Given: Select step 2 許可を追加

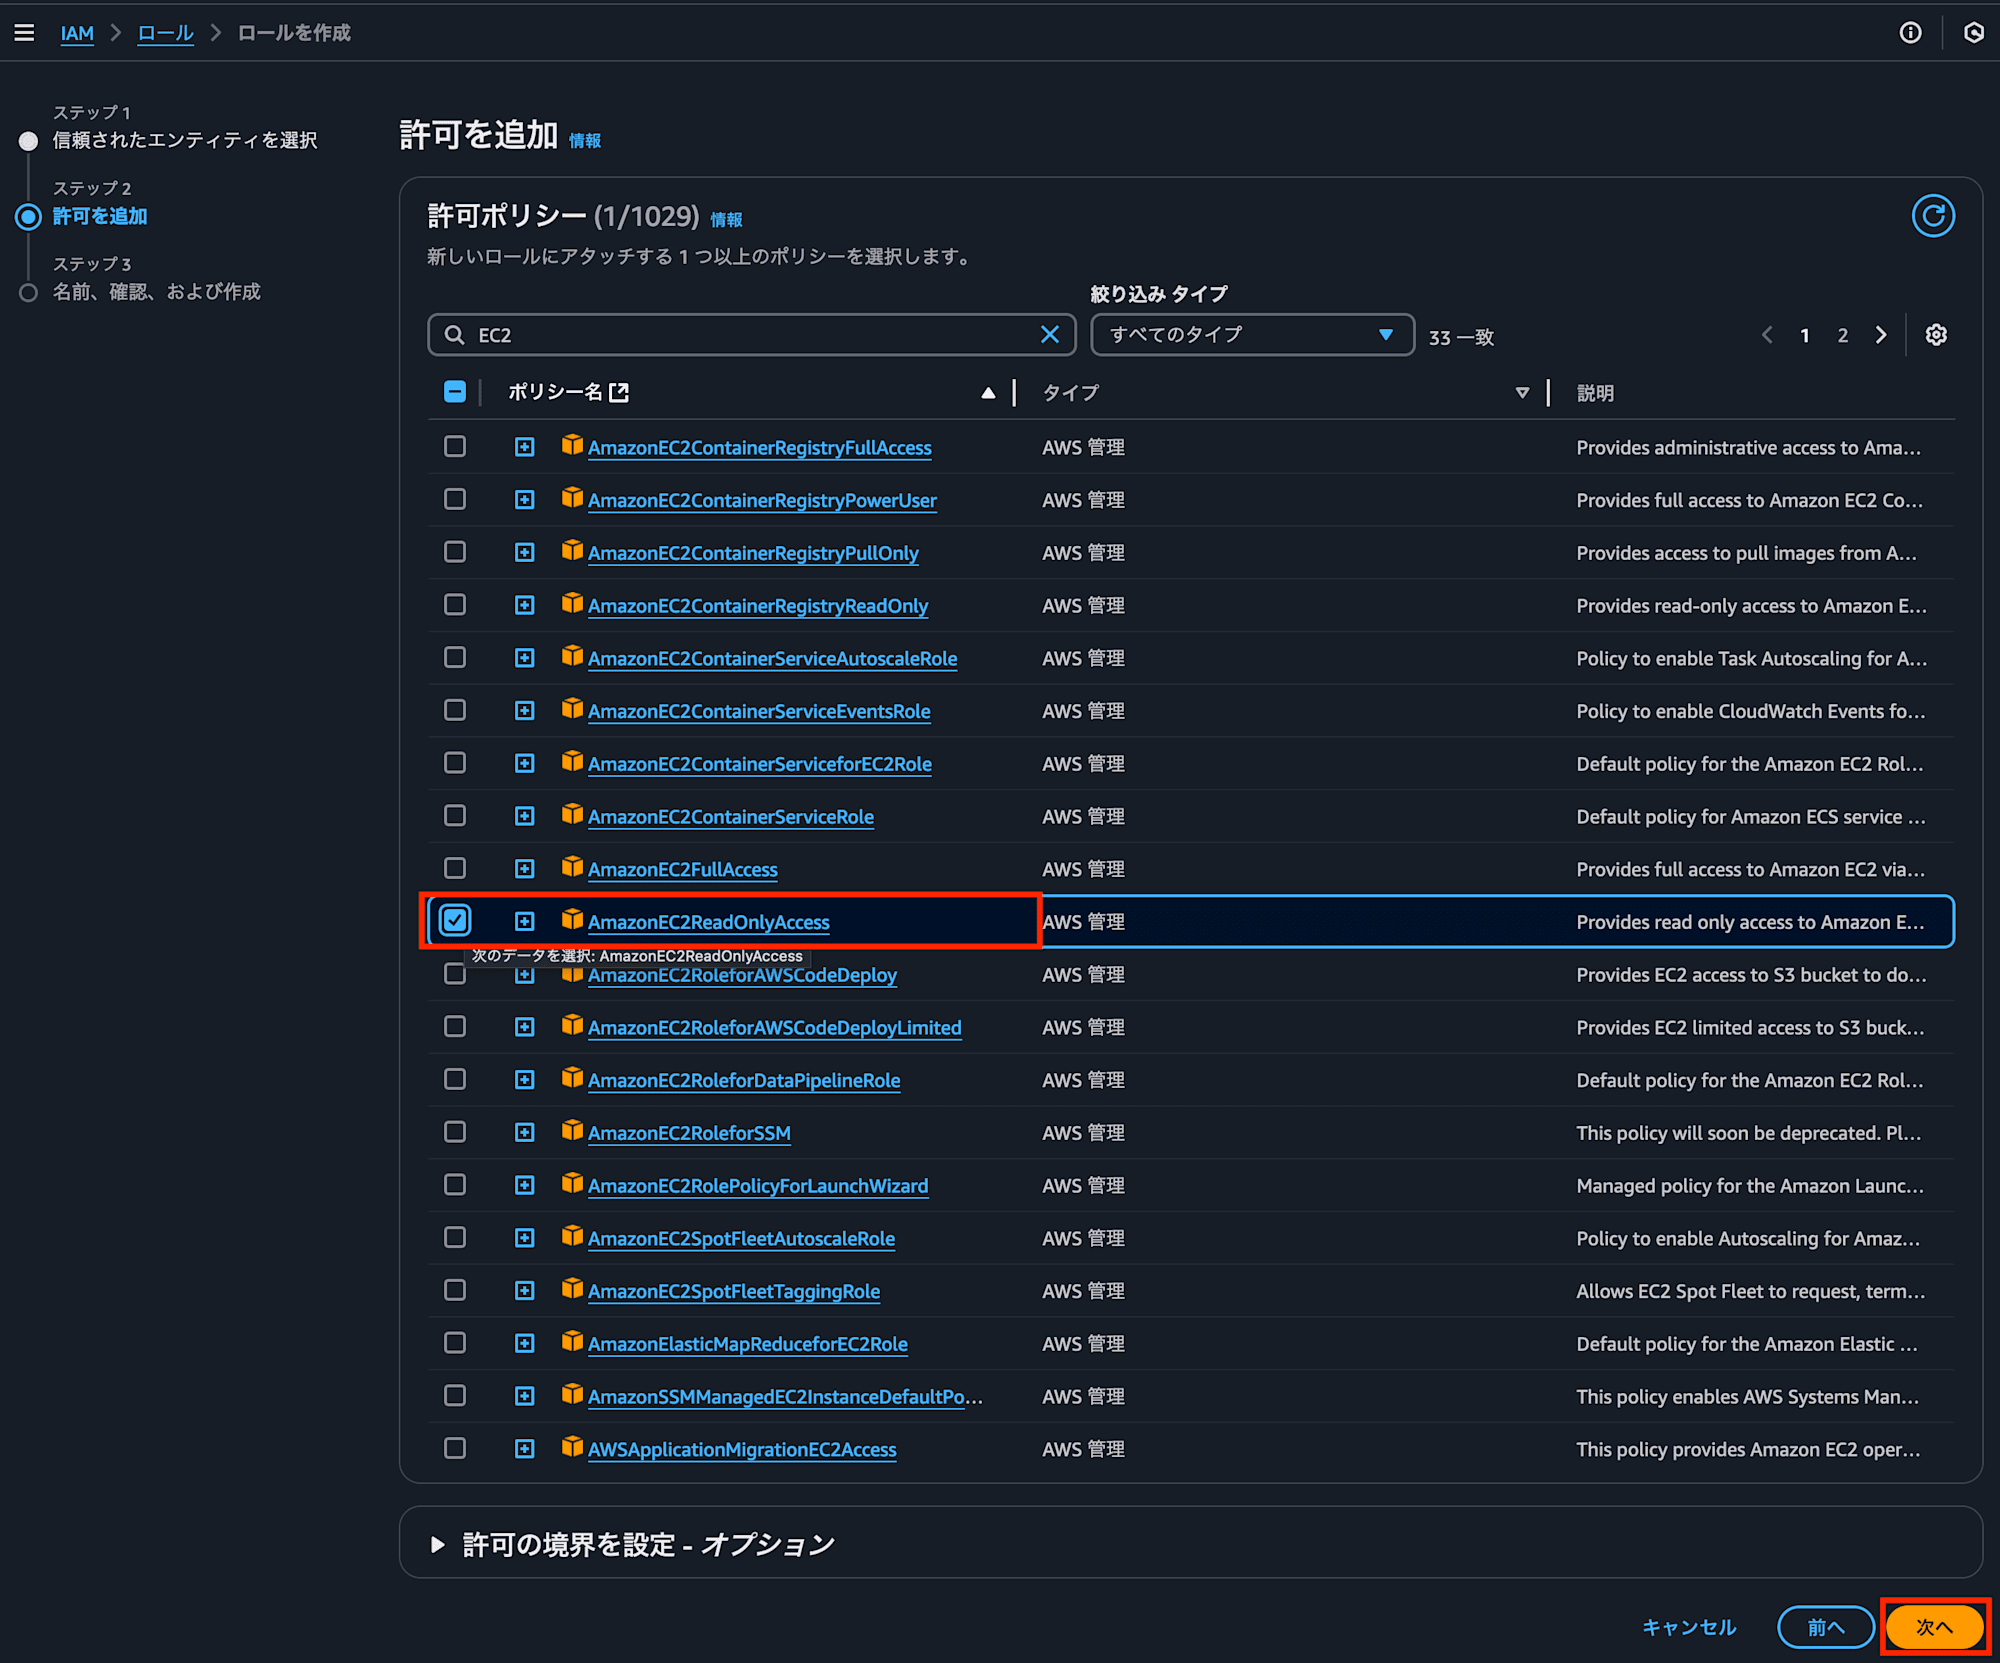Looking at the screenshot, I should click(100, 216).
